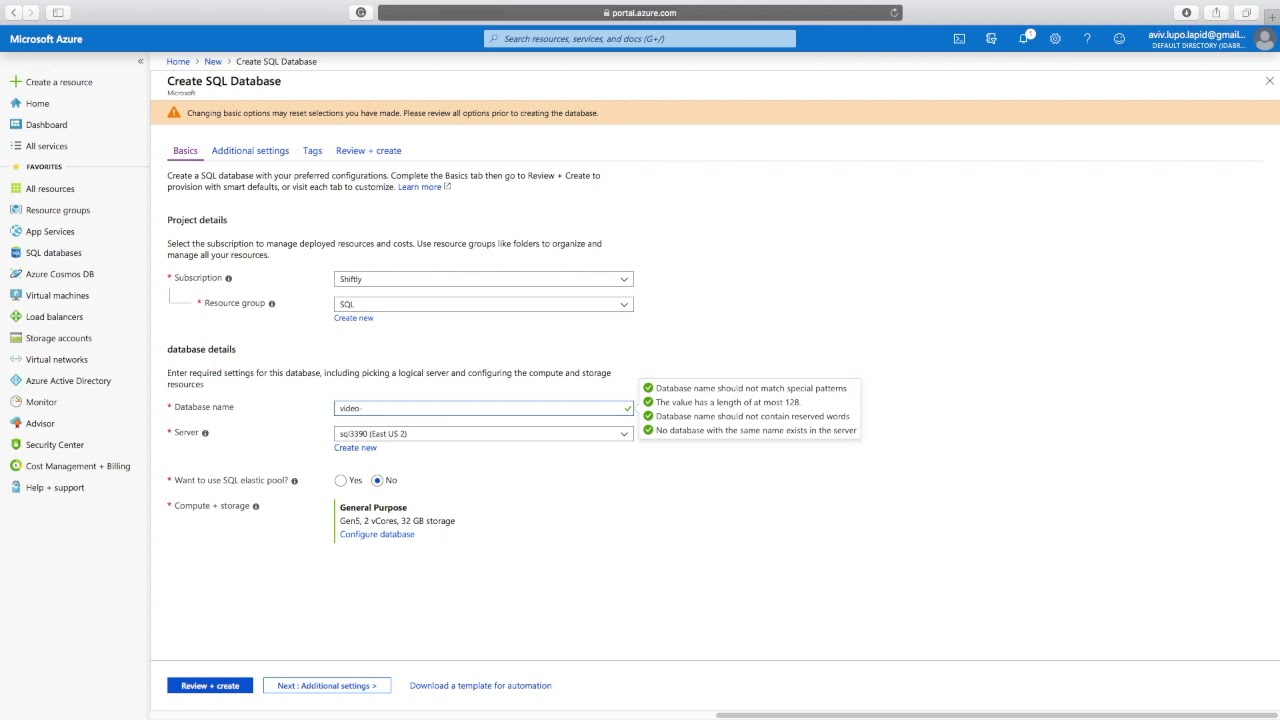Open the Subscription dropdown
The image size is (1280, 720).
pos(484,279)
